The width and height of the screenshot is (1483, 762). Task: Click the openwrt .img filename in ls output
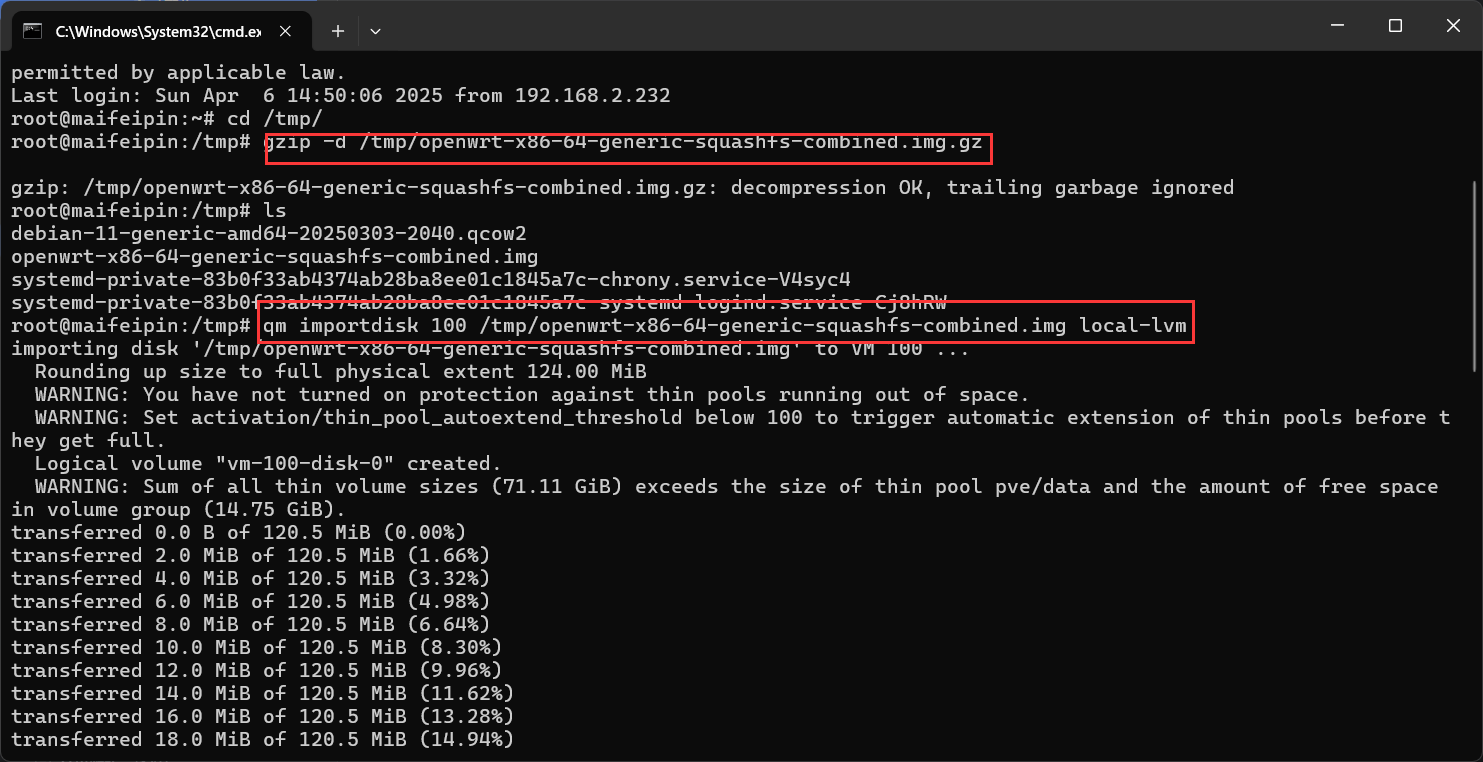tap(275, 256)
